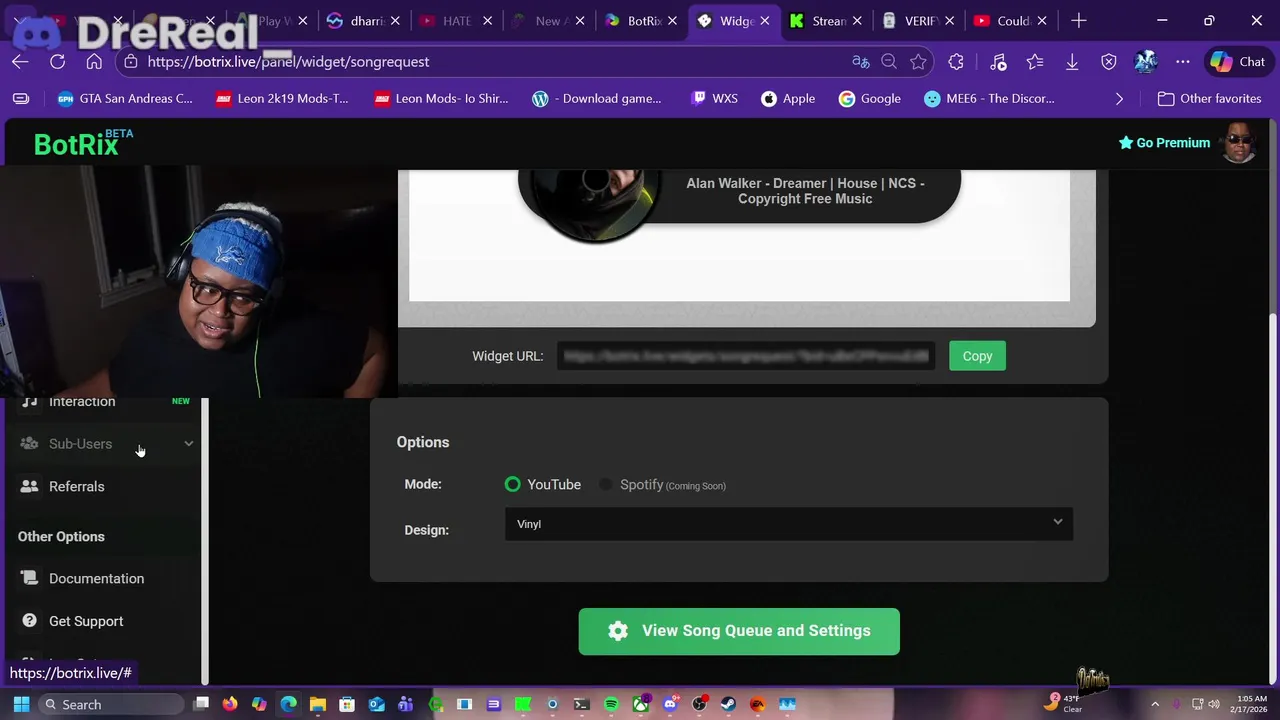This screenshot has height=720, width=1280.
Task: Click the address bar URL
Action: coord(288,62)
